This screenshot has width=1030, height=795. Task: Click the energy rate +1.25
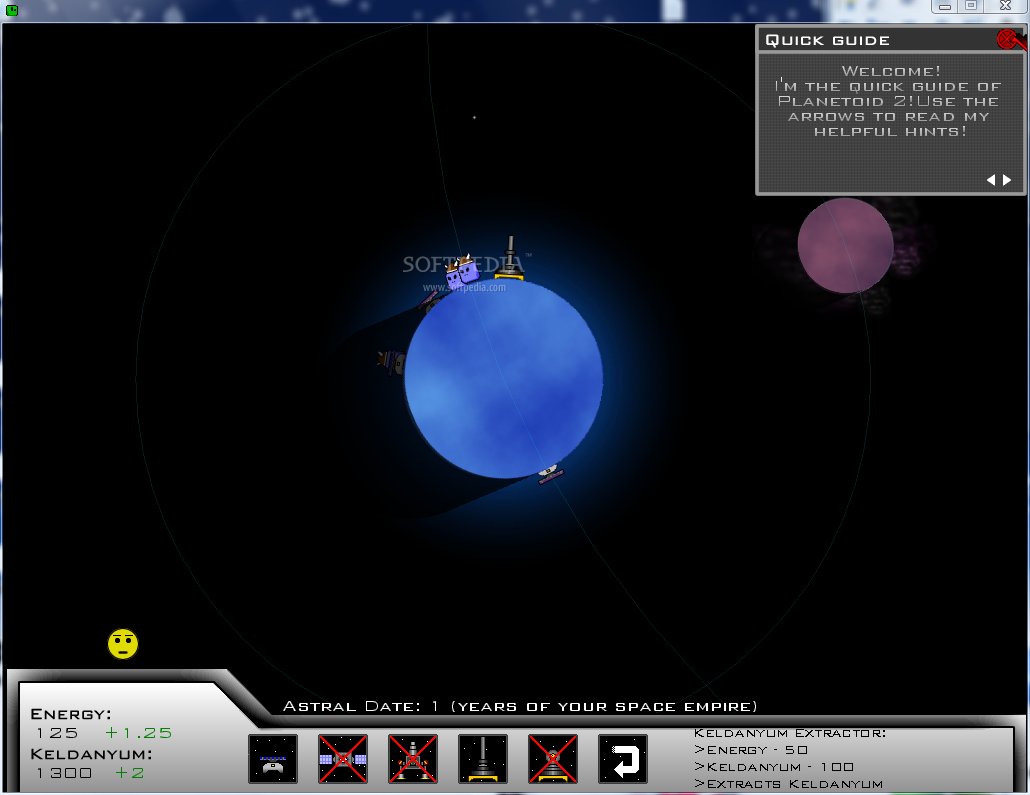pyautogui.click(x=139, y=733)
